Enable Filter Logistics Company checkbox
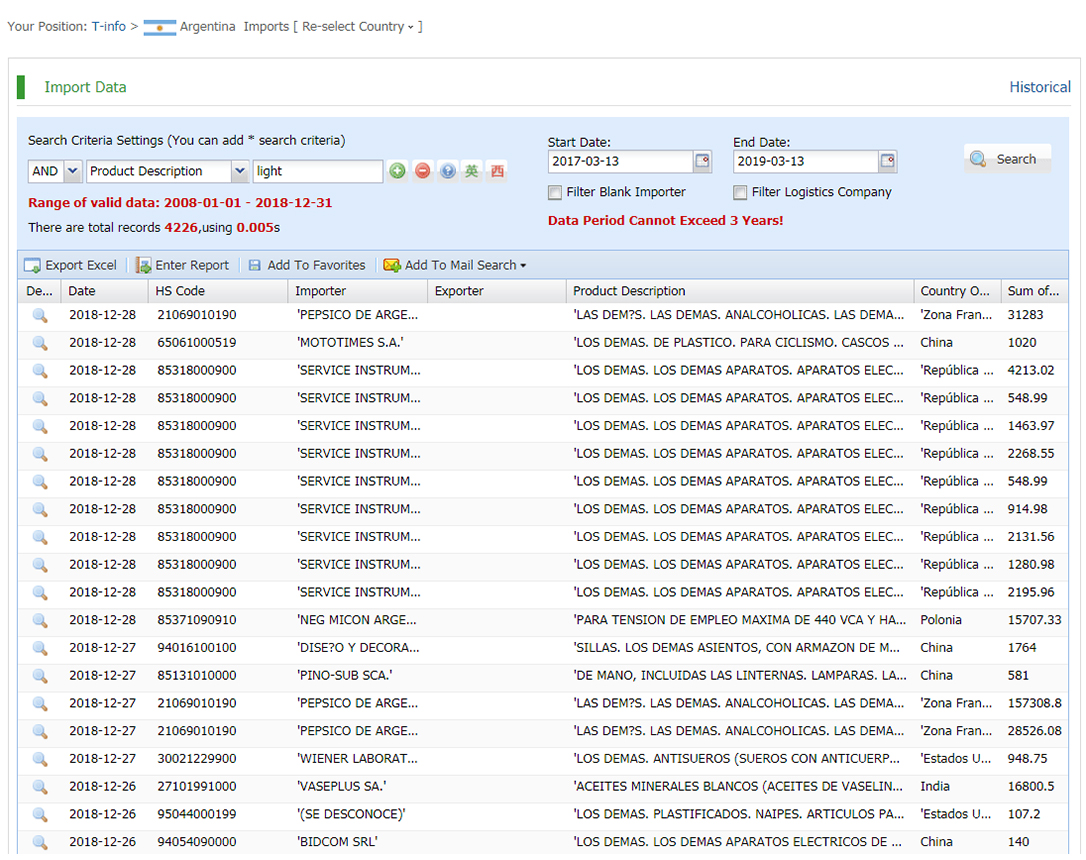Viewport: 1086px width, 860px height. click(x=740, y=192)
